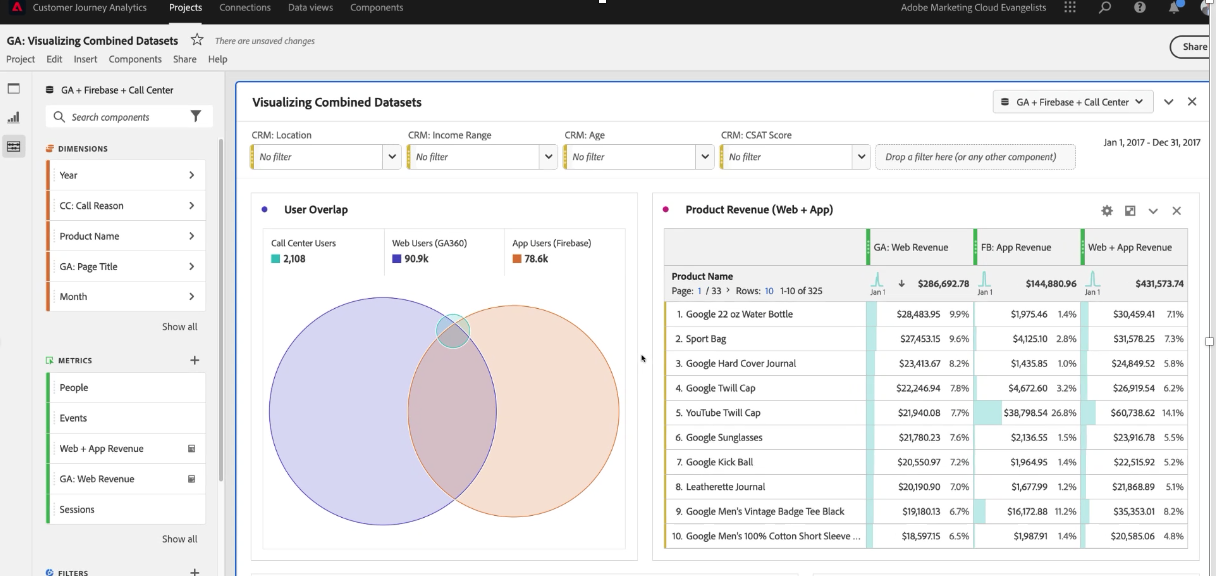Add a new metric with plus icon

coord(195,360)
